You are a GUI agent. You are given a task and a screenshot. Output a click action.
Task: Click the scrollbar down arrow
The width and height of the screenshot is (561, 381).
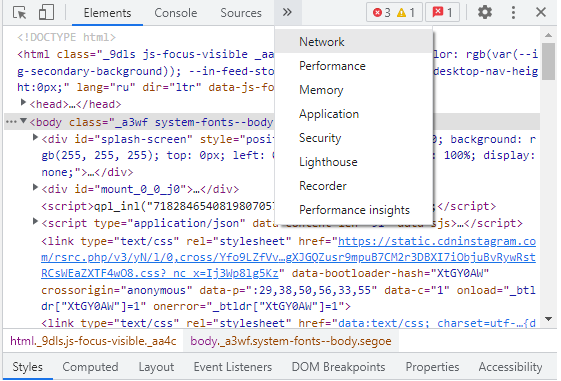point(548,319)
